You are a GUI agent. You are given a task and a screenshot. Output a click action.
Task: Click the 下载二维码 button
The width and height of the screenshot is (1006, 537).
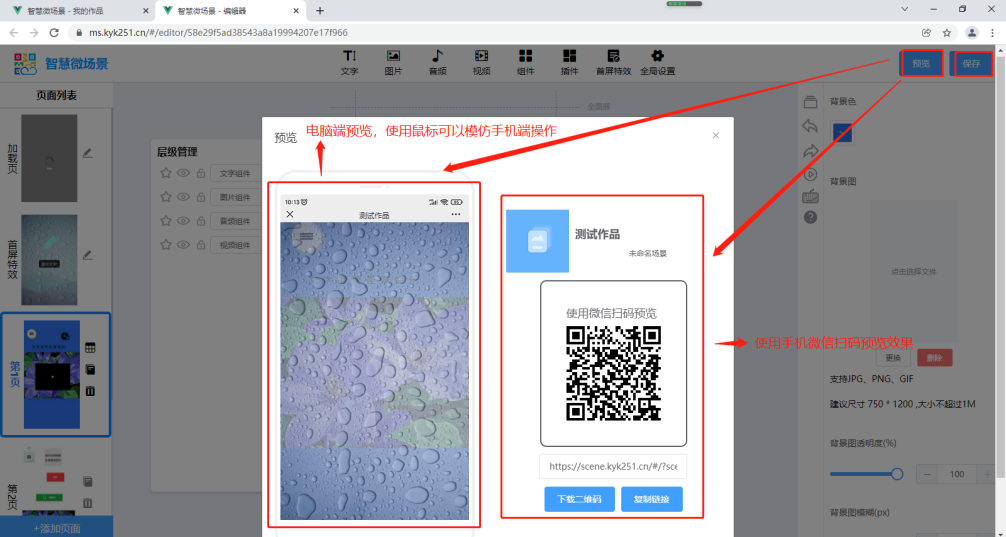(x=579, y=499)
